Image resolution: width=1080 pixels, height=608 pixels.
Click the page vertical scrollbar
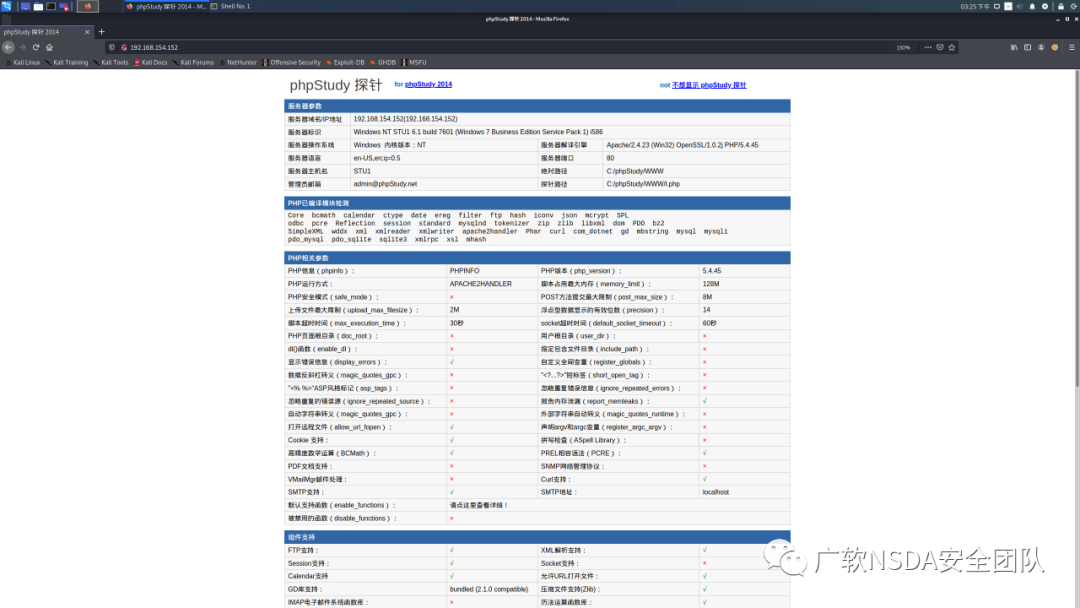pyautogui.click(x=1077, y=227)
